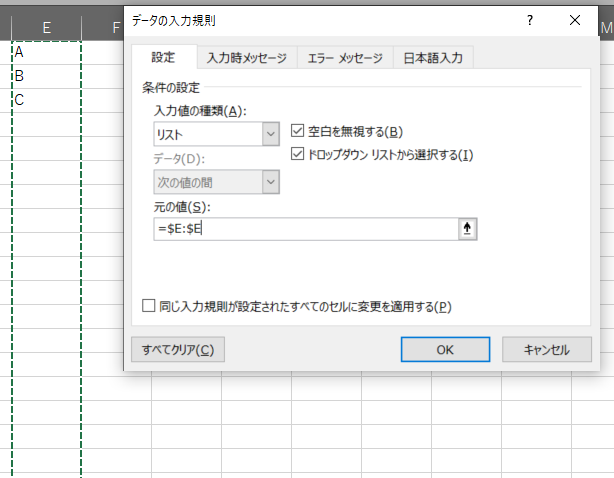Select cell containing A in column E
This screenshot has width=614, height=478.
pos(47,52)
